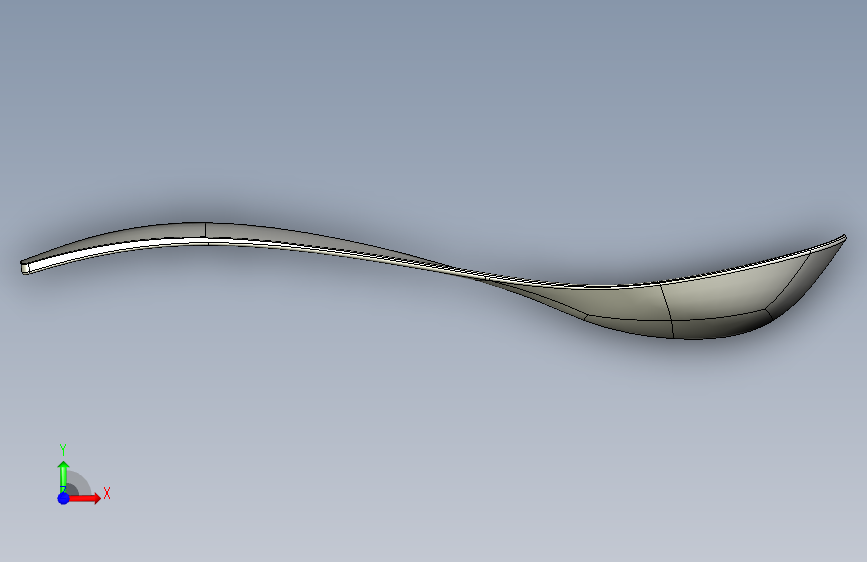Click the red X axis arrow of the triad
Screen dimensions: 867x562
click(84, 498)
